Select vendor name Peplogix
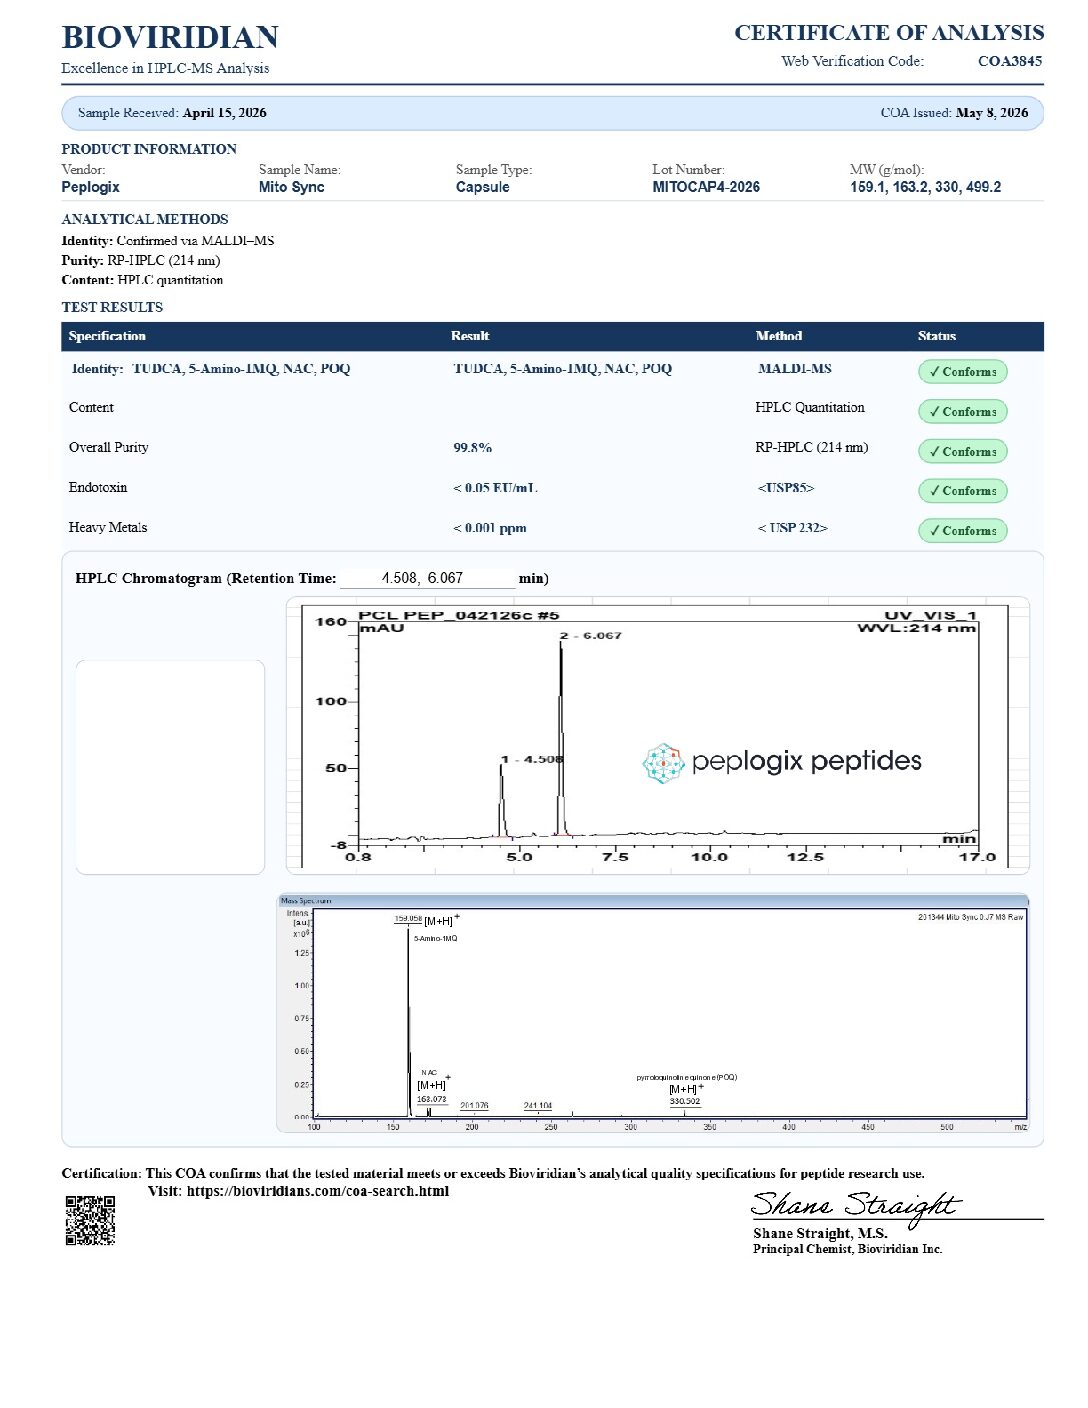This screenshot has width=1088, height=1408. [x=90, y=187]
